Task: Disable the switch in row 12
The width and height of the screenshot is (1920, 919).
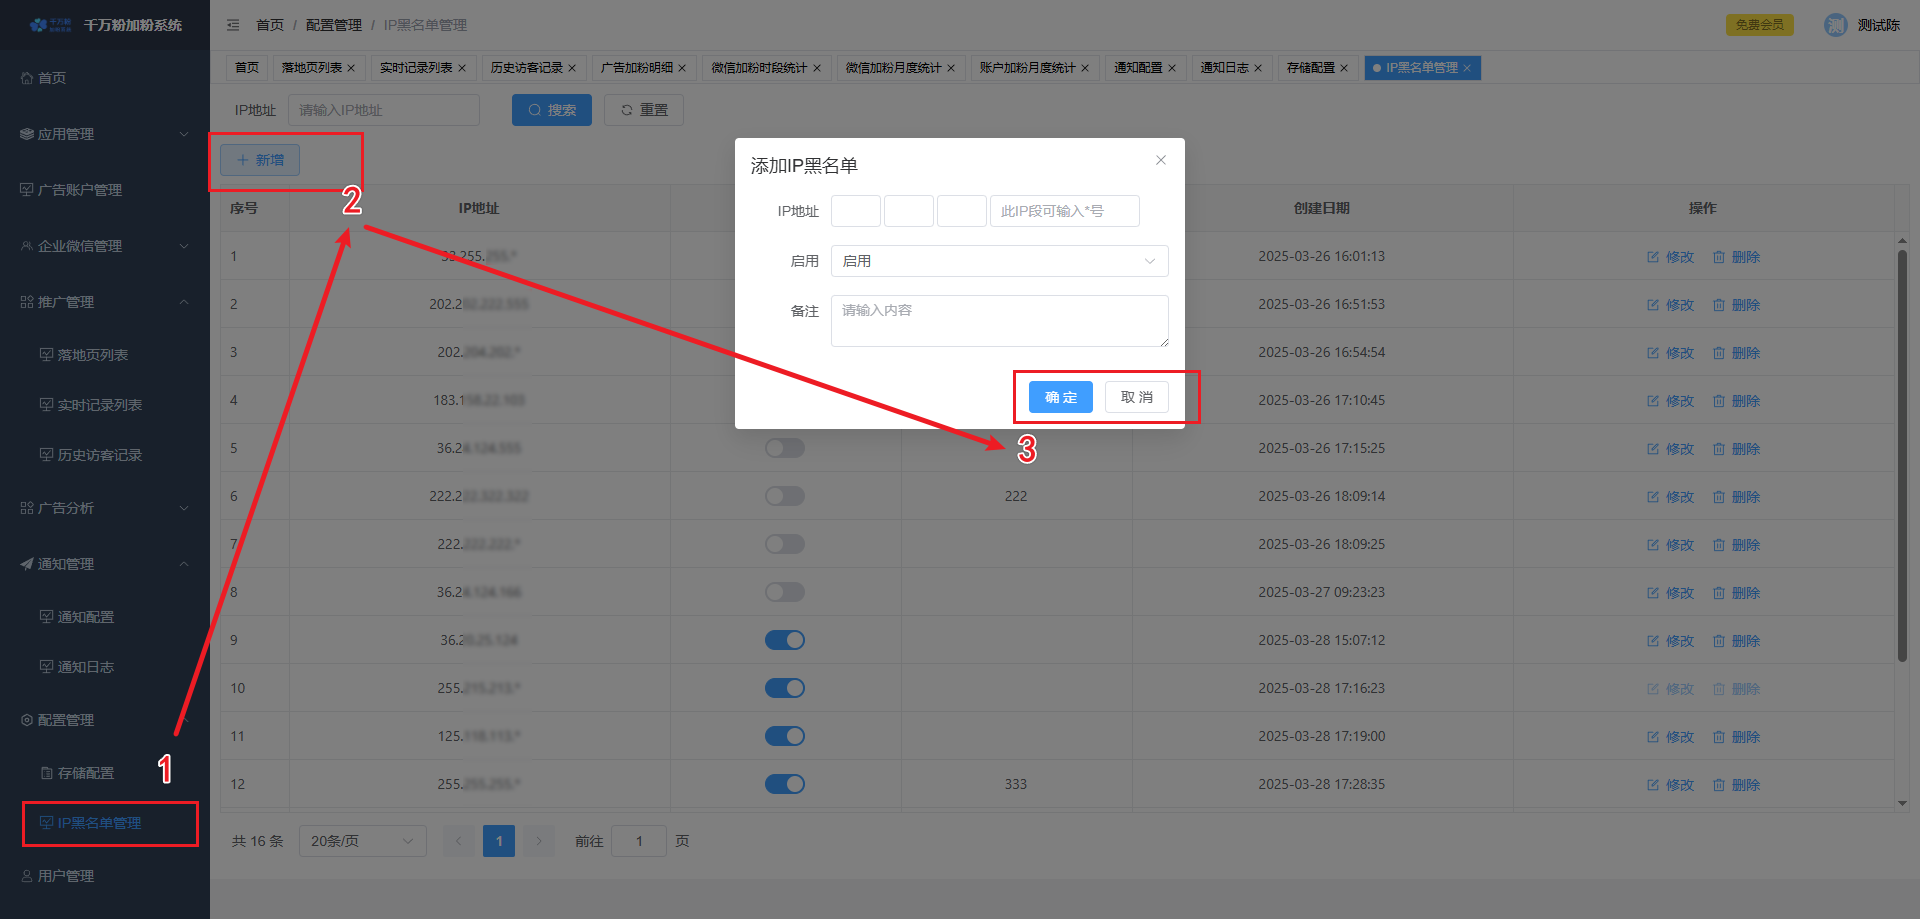Action: coord(785,784)
